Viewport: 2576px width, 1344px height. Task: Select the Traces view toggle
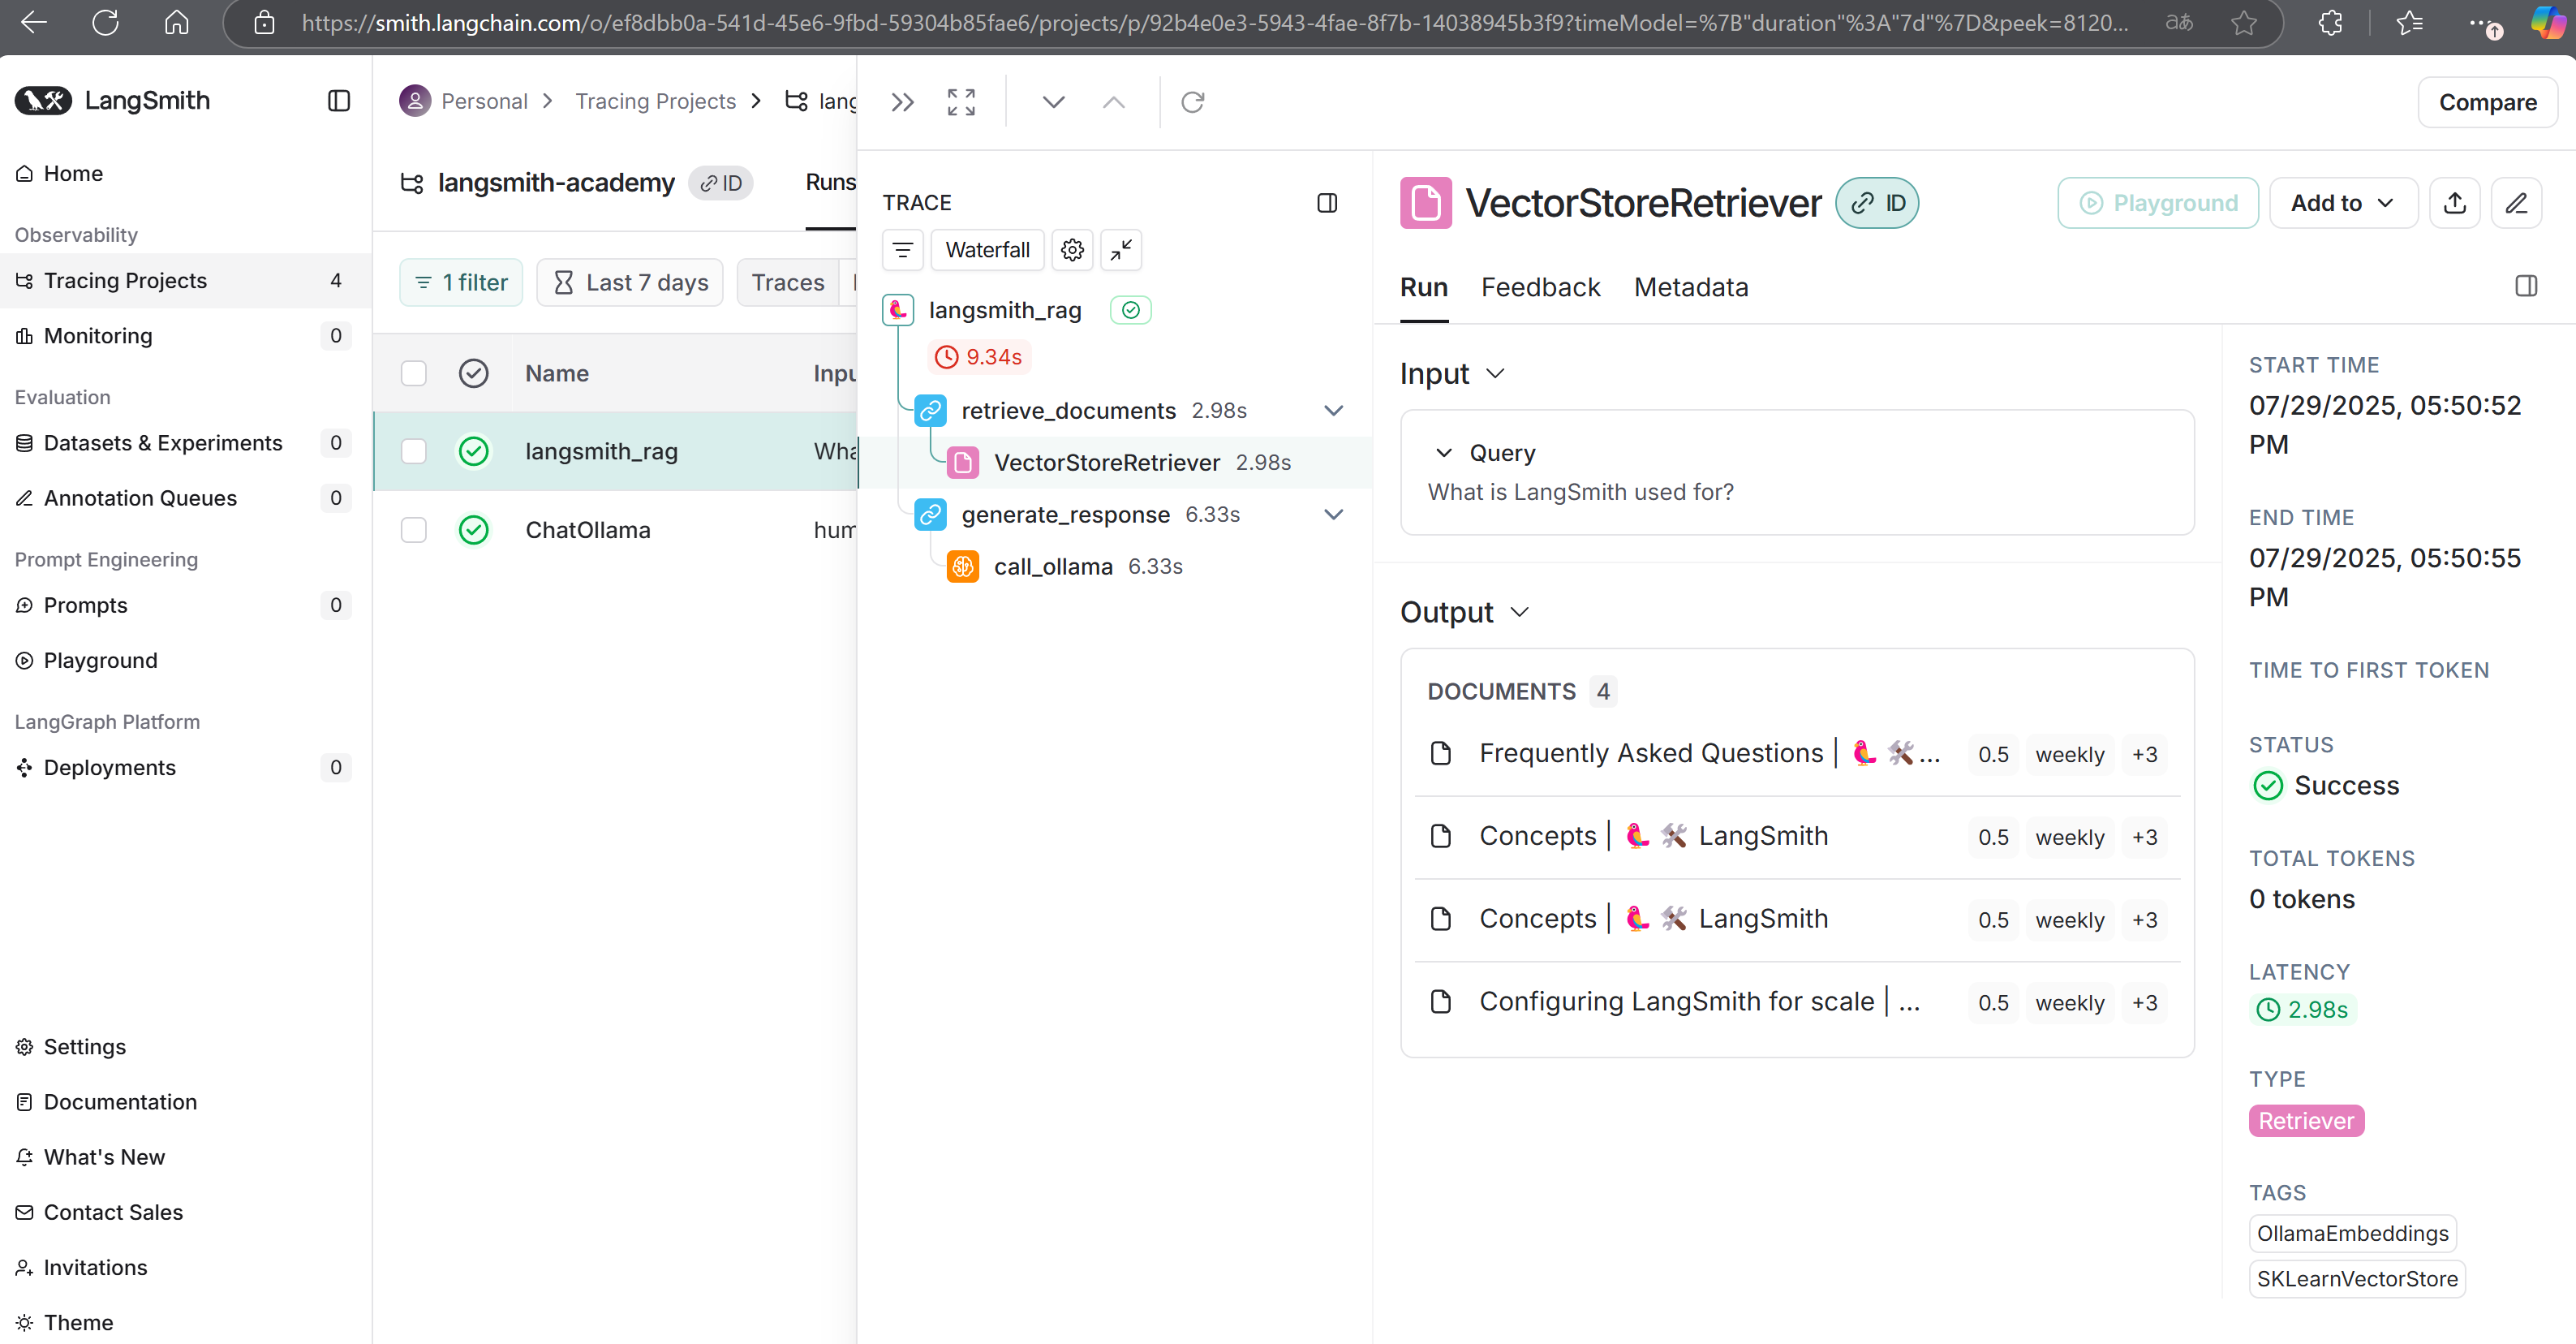coord(788,283)
